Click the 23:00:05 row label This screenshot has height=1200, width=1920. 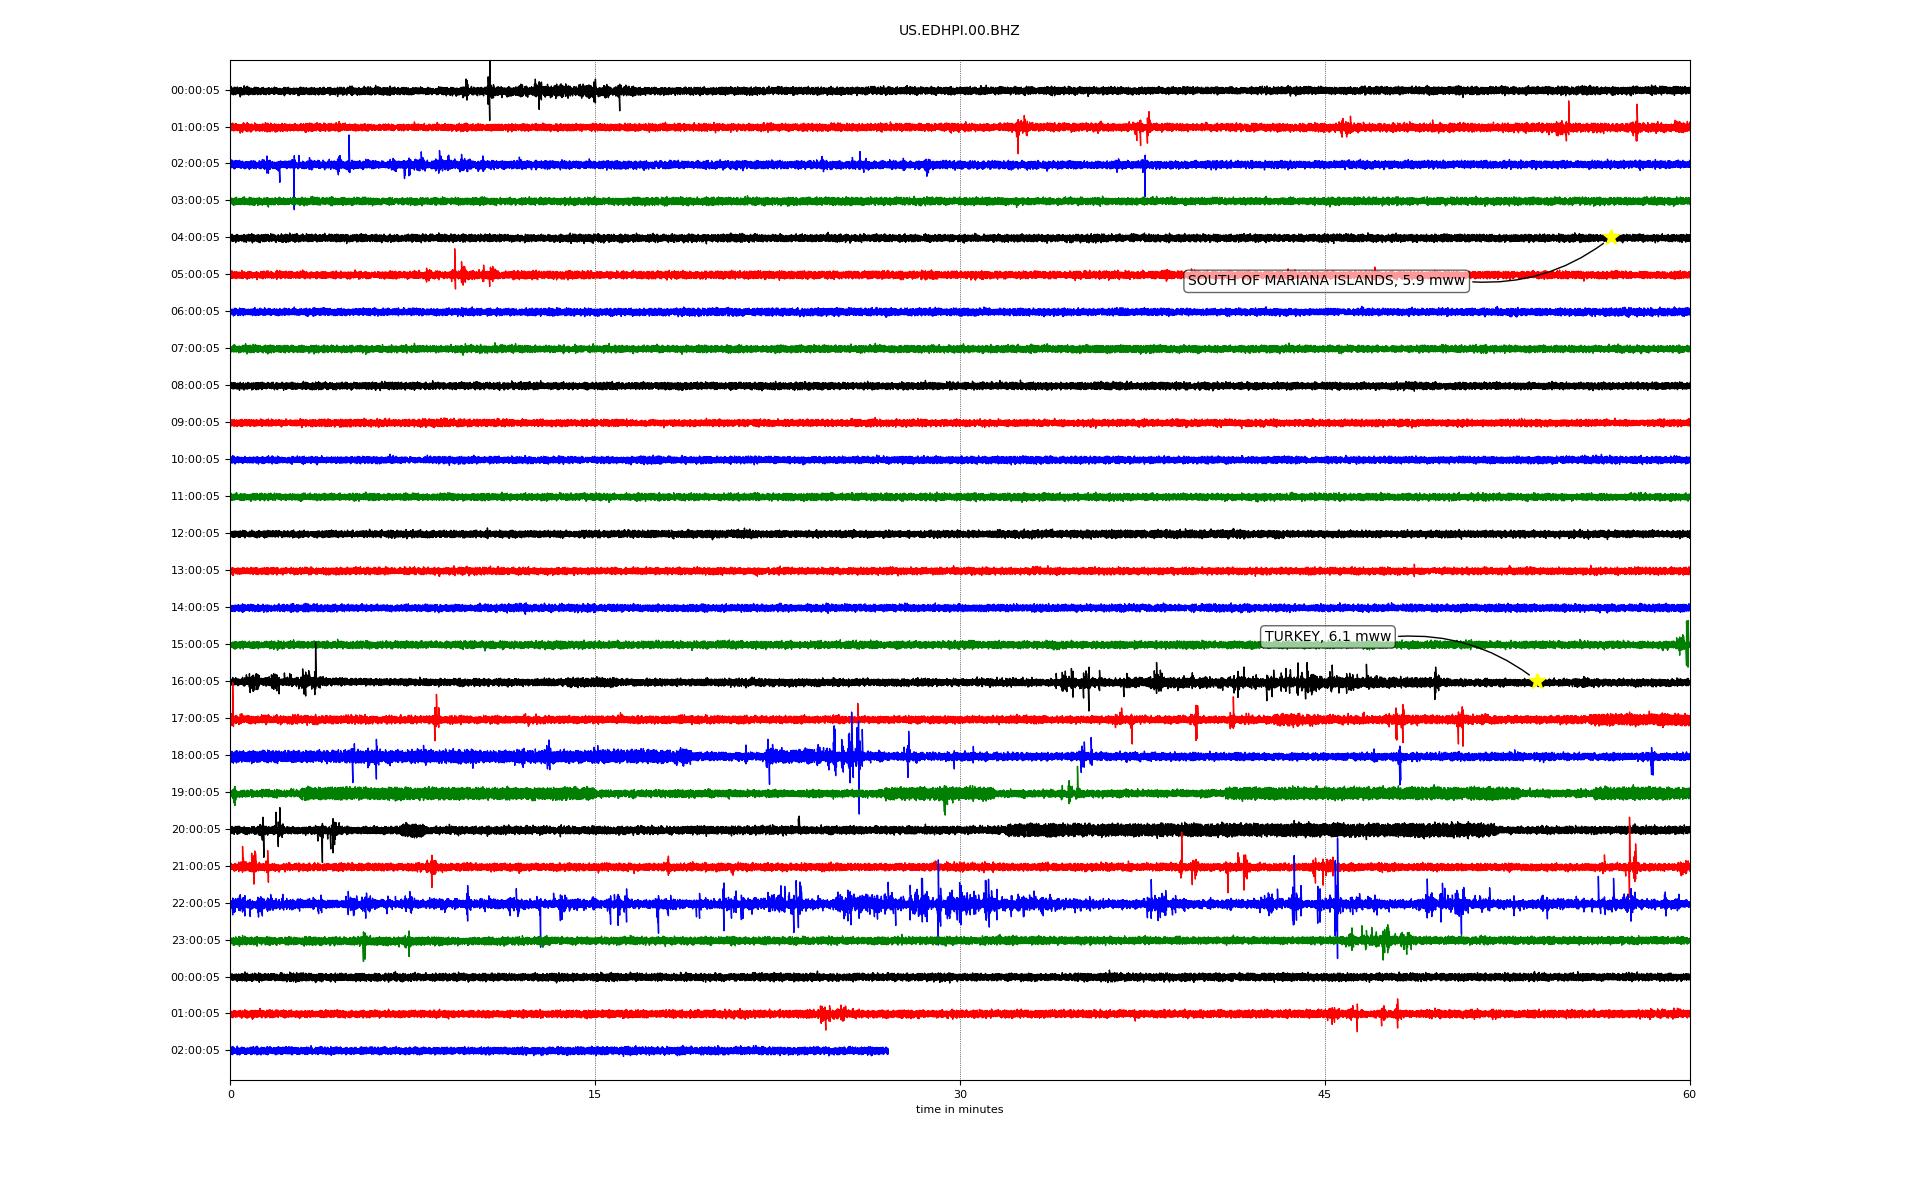(195, 941)
